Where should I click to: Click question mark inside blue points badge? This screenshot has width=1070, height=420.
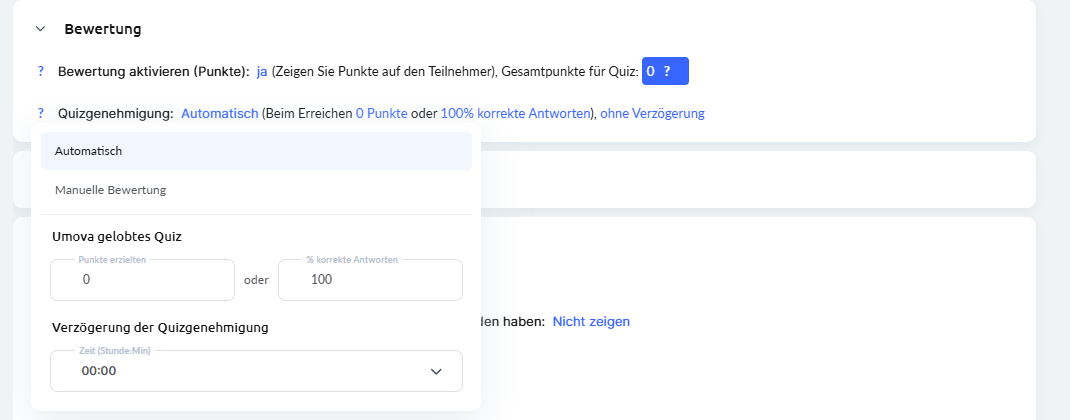click(667, 72)
